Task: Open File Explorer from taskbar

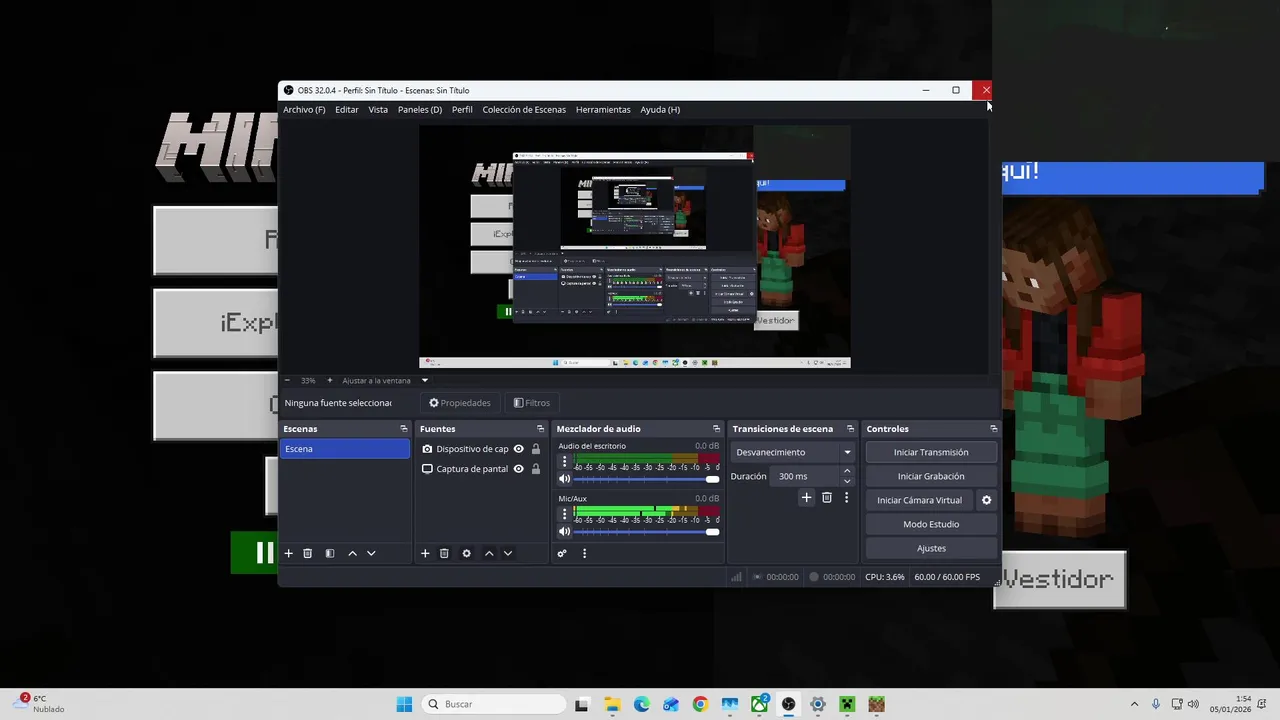Action: point(612,704)
